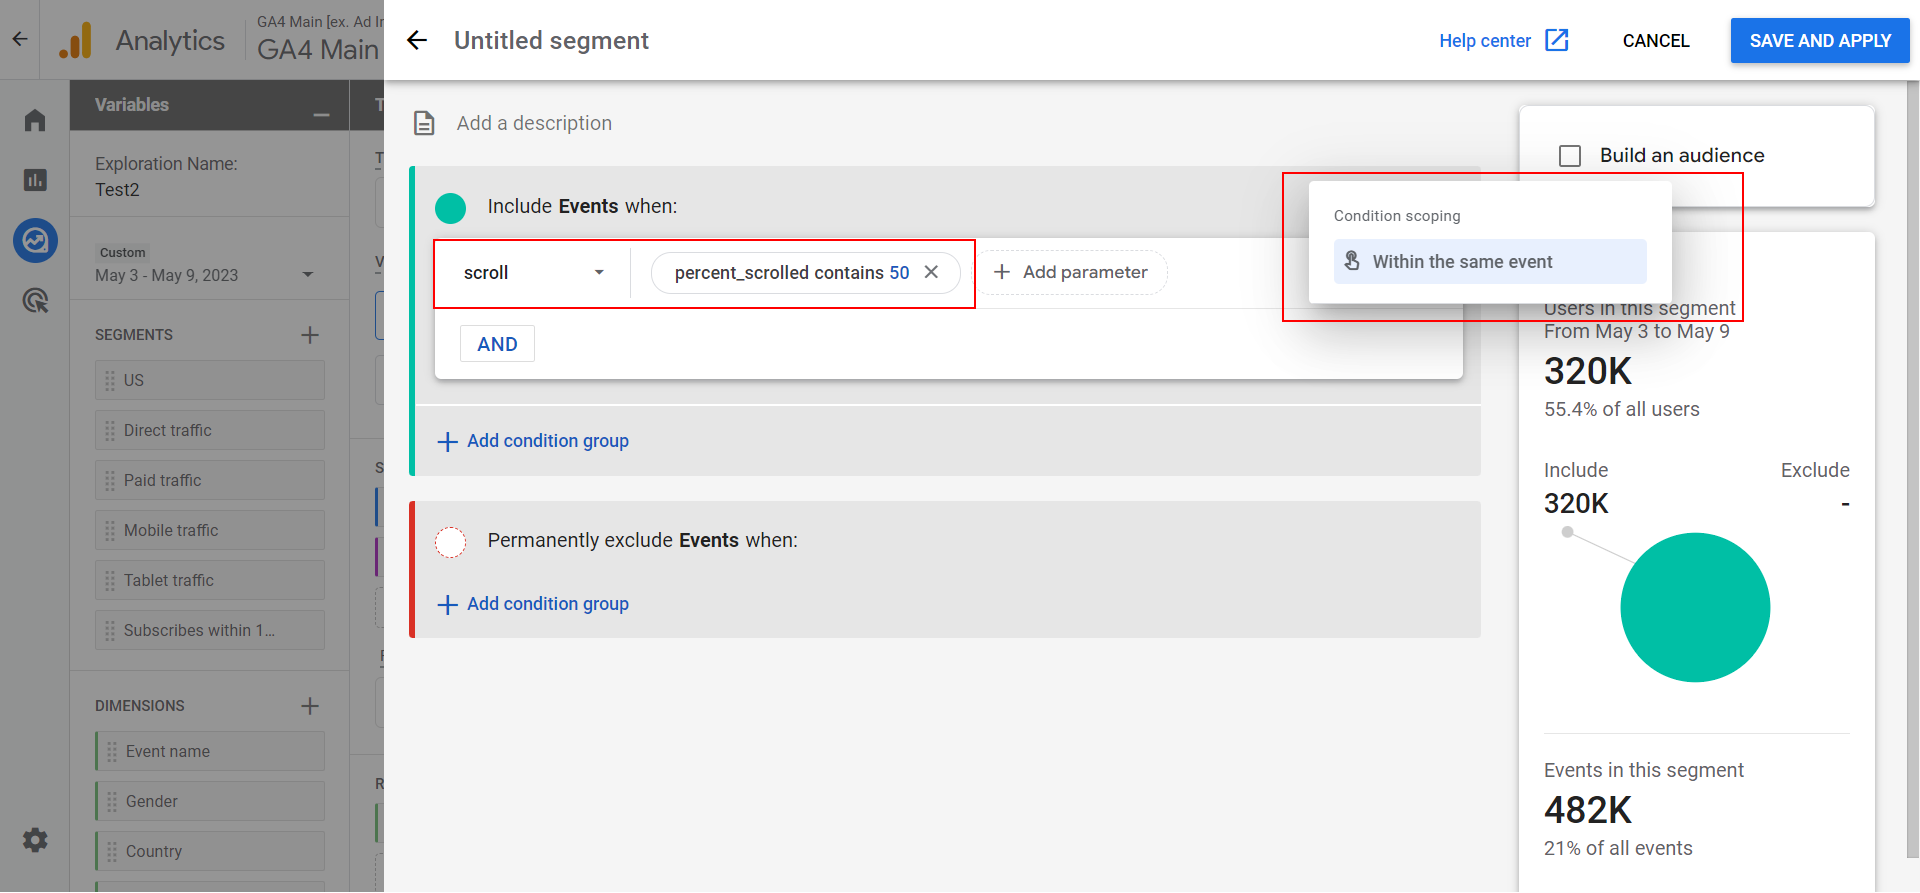Open the Home icon in left sidebar
Screen dimensions: 1920x893
tap(35, 120)
